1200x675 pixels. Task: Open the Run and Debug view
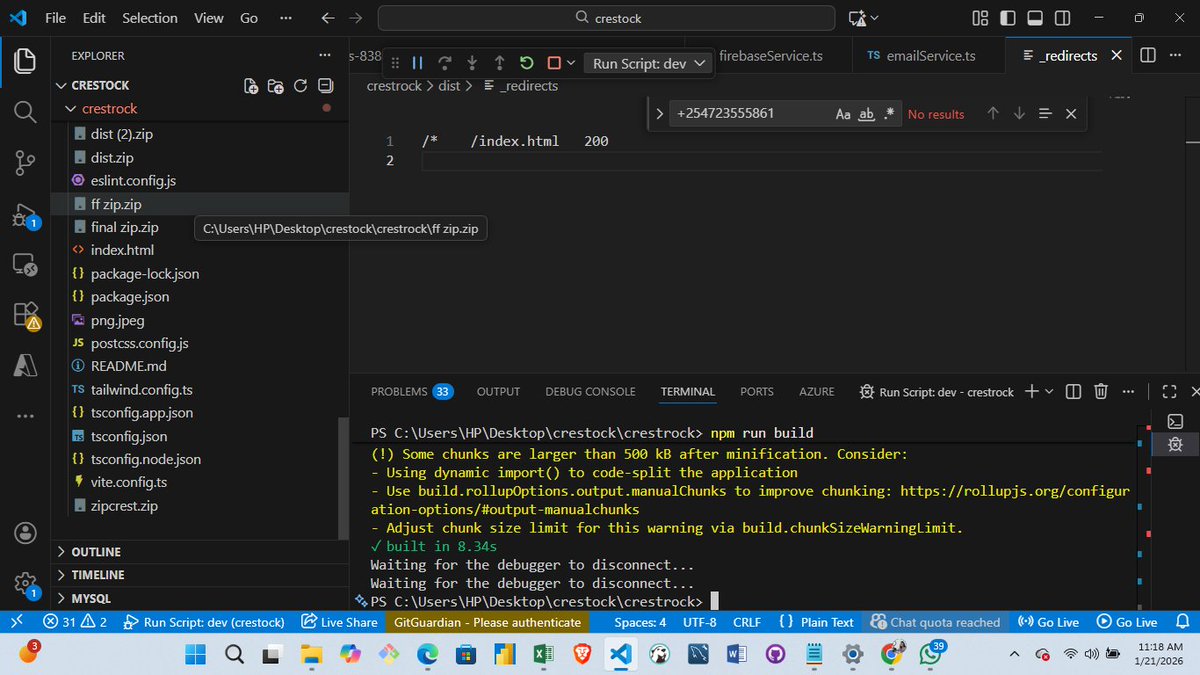25,215
